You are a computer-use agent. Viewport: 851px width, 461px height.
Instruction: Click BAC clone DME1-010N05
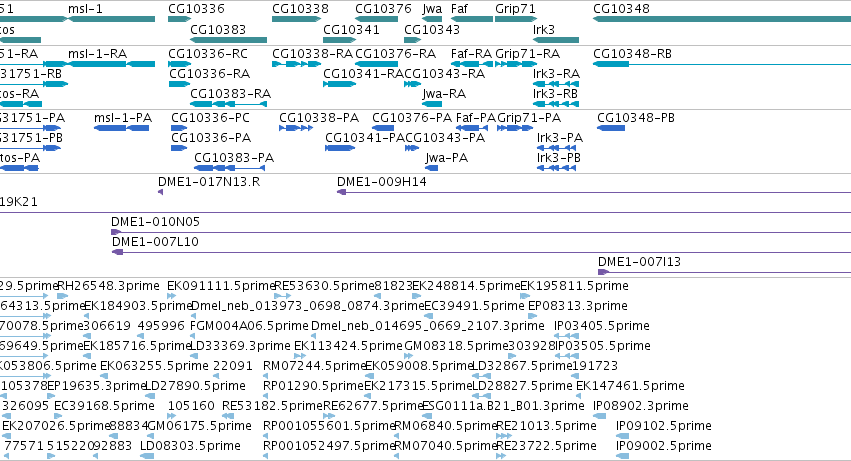pos(481,232)
